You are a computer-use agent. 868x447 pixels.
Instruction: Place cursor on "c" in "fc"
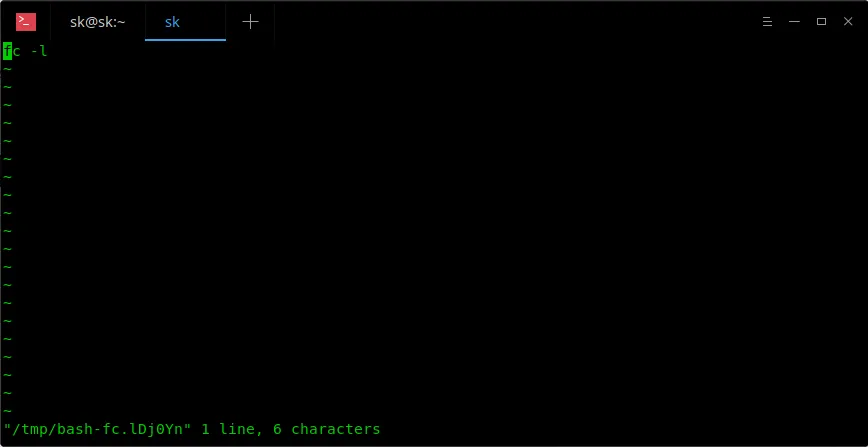click(x=17, y=52)
